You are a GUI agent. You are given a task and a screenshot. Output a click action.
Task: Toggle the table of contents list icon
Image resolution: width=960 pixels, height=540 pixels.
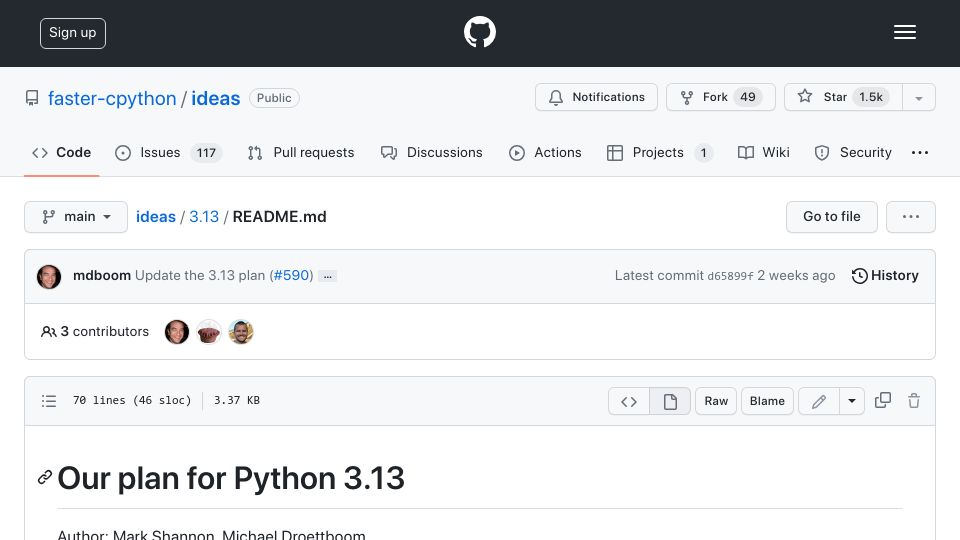(49, 401)
